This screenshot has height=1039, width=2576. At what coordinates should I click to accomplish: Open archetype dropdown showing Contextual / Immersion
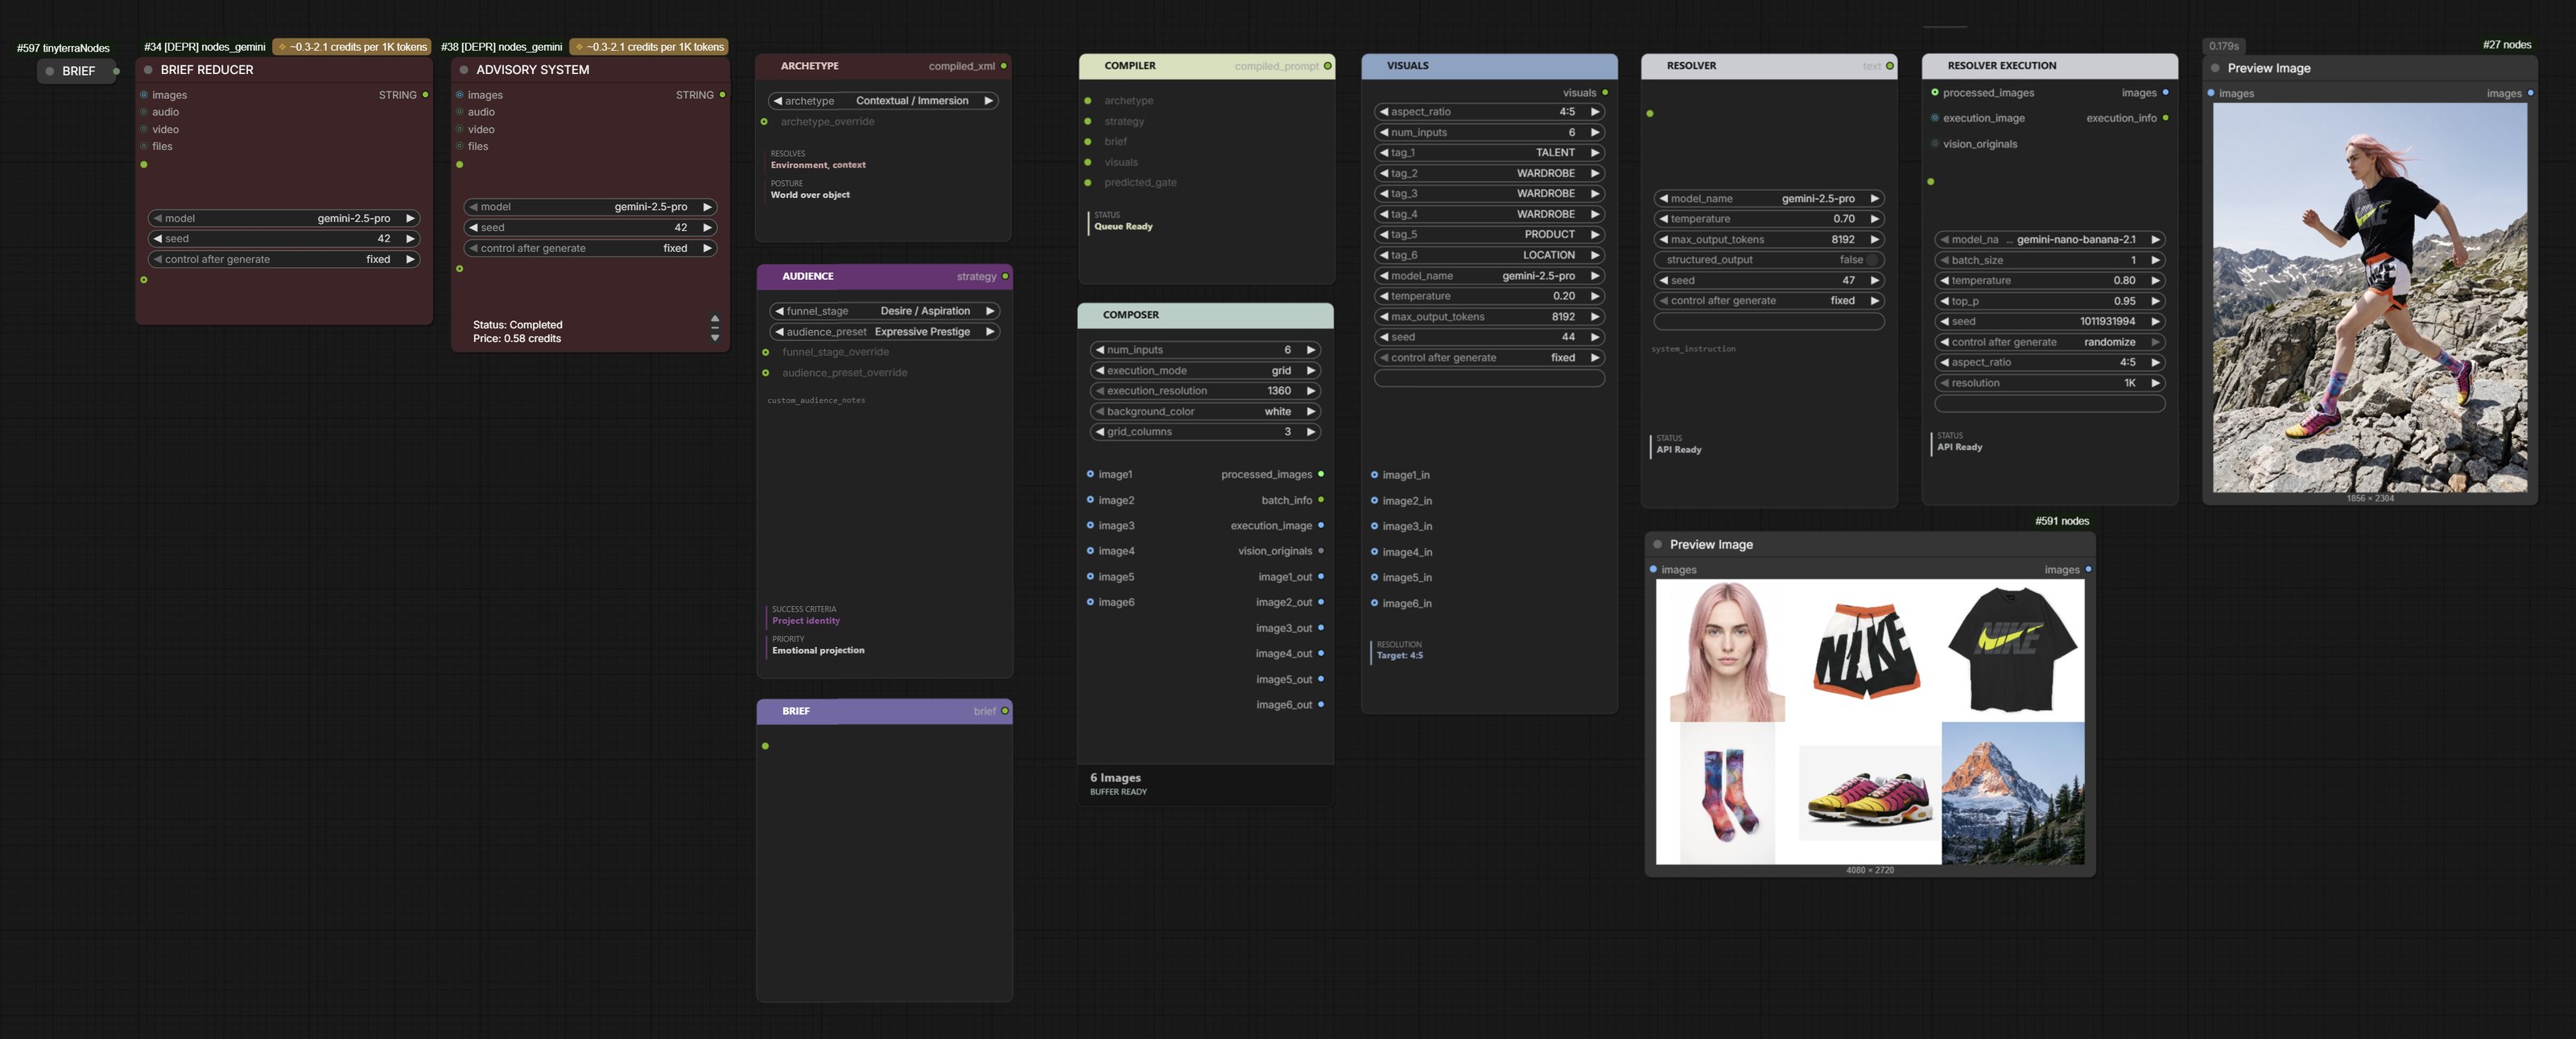pos(883,101)
